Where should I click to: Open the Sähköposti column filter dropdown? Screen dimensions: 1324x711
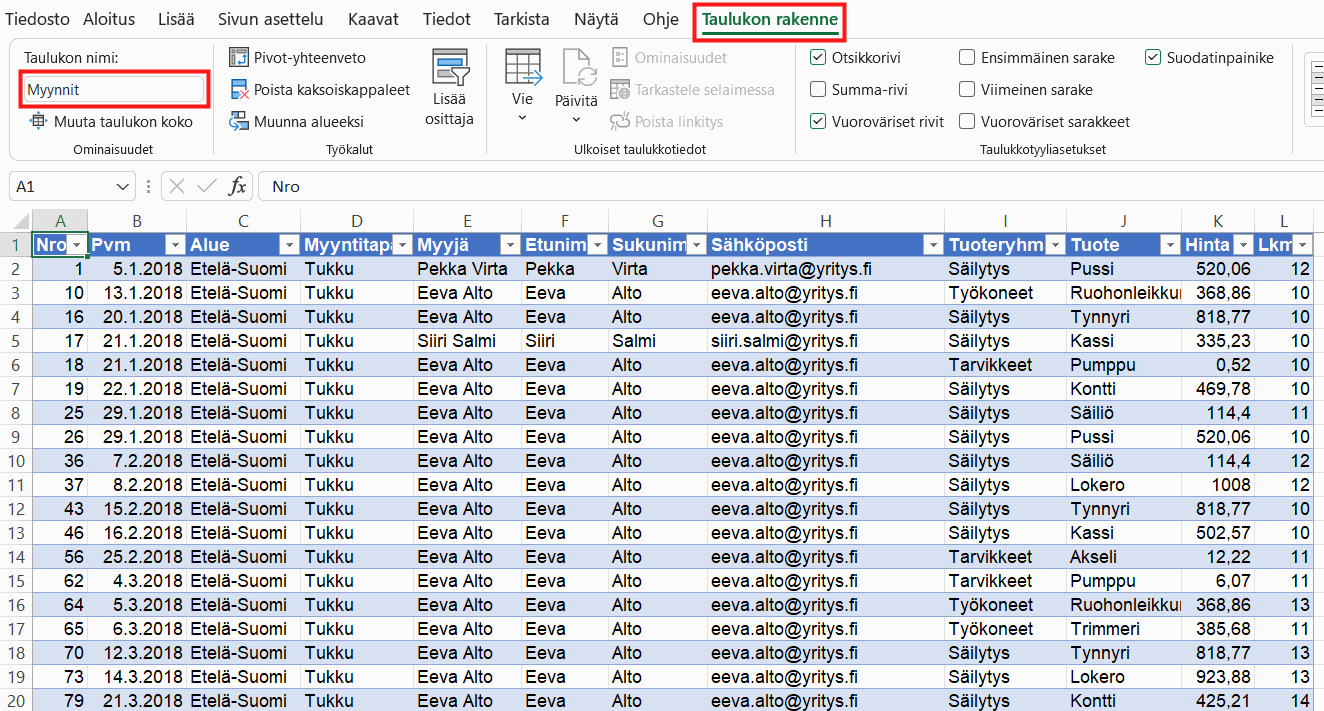click(932, 245)
